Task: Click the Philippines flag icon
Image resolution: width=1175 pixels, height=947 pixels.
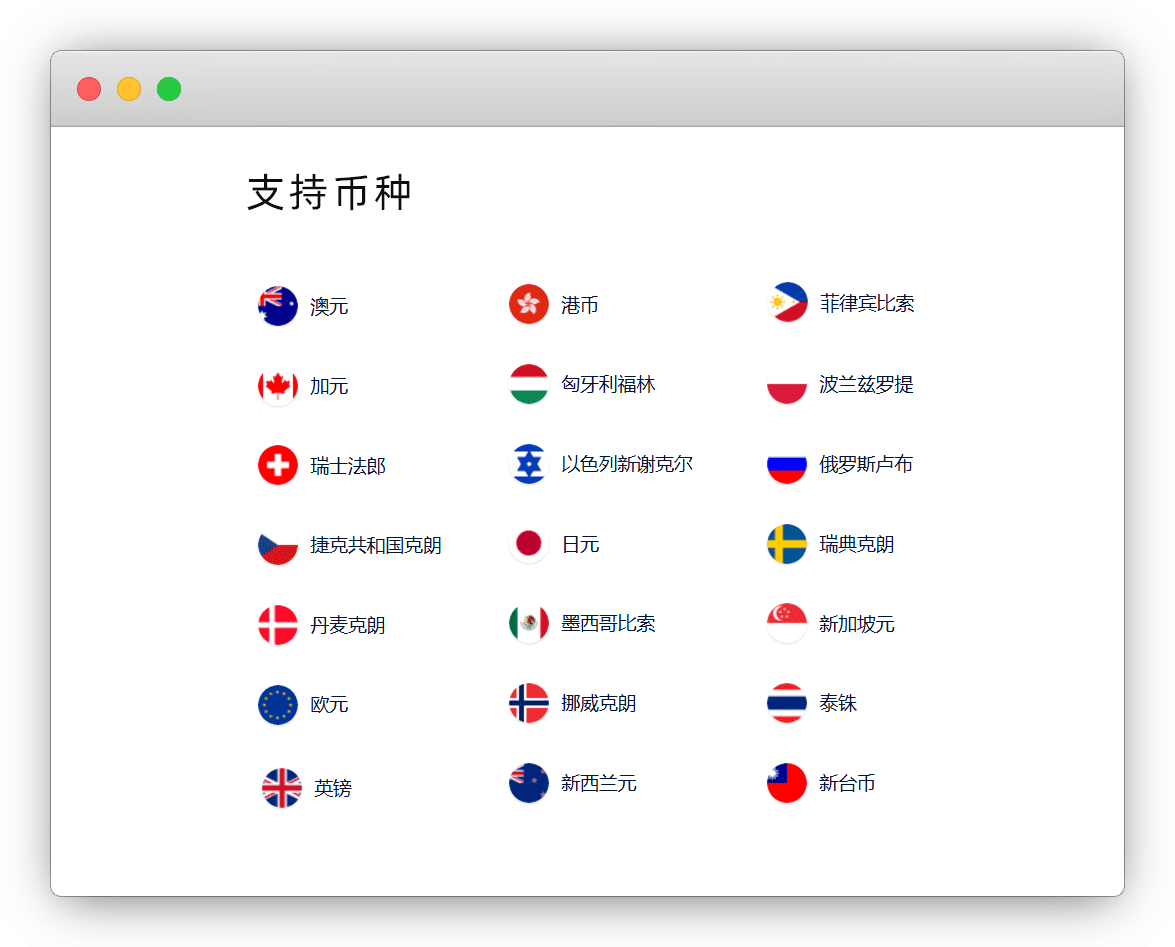Action: 787,303
